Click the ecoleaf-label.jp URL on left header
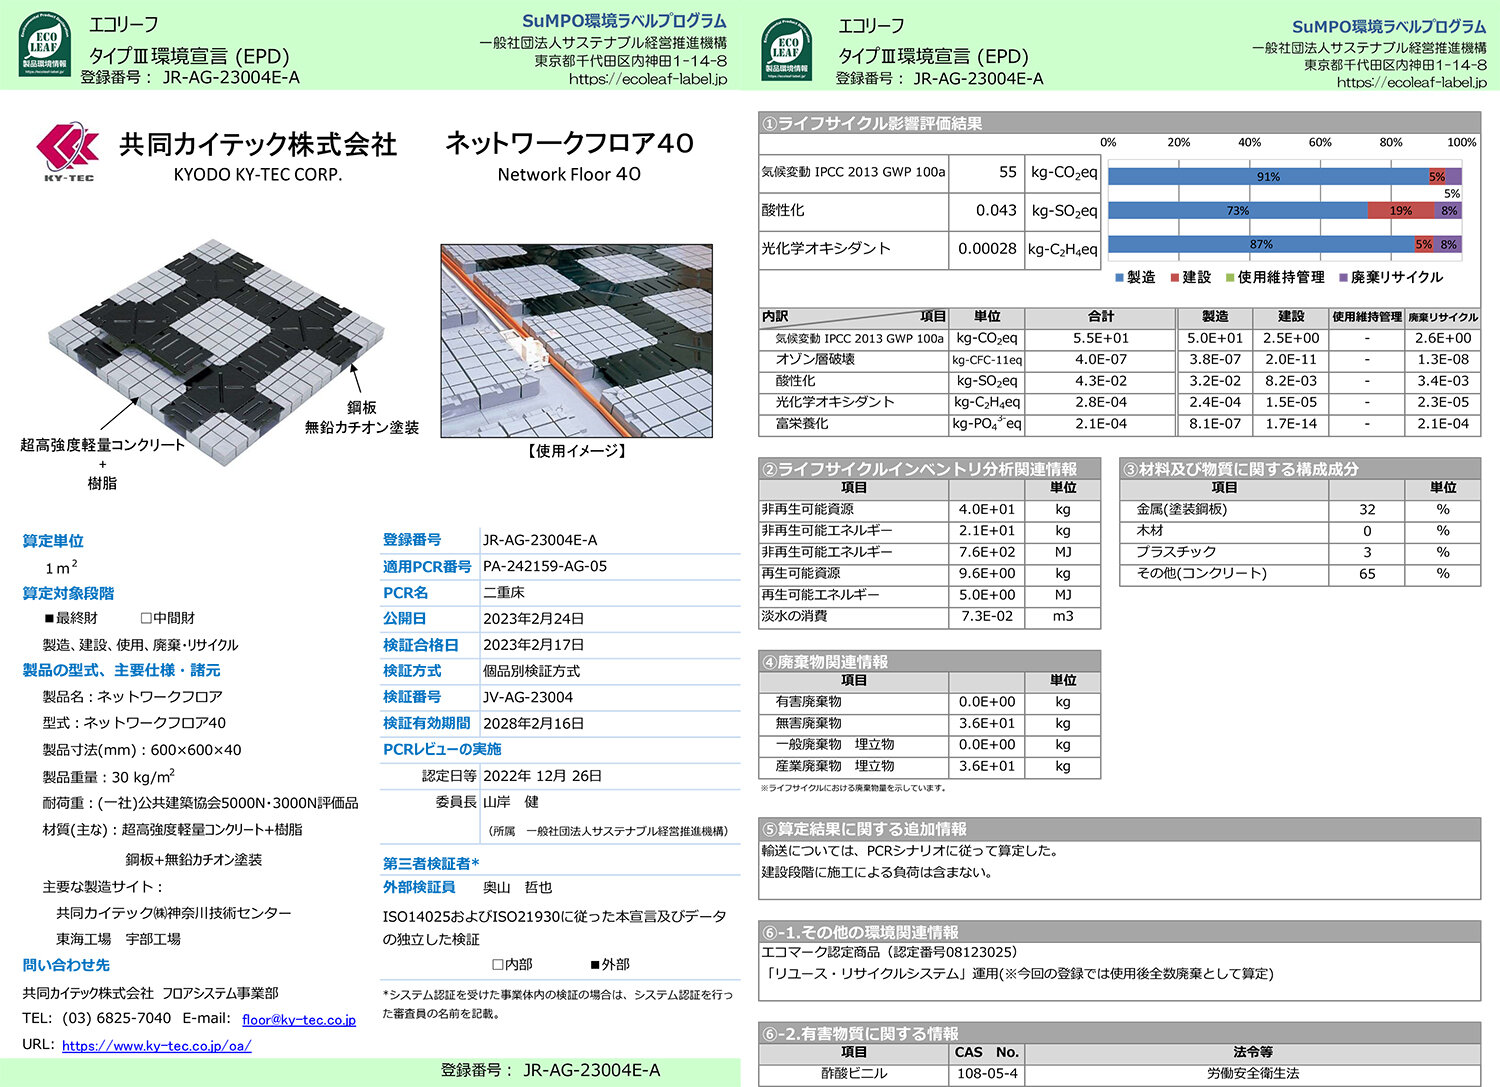The width and height of the screenshot is (1500, 1087). (648, 79)
